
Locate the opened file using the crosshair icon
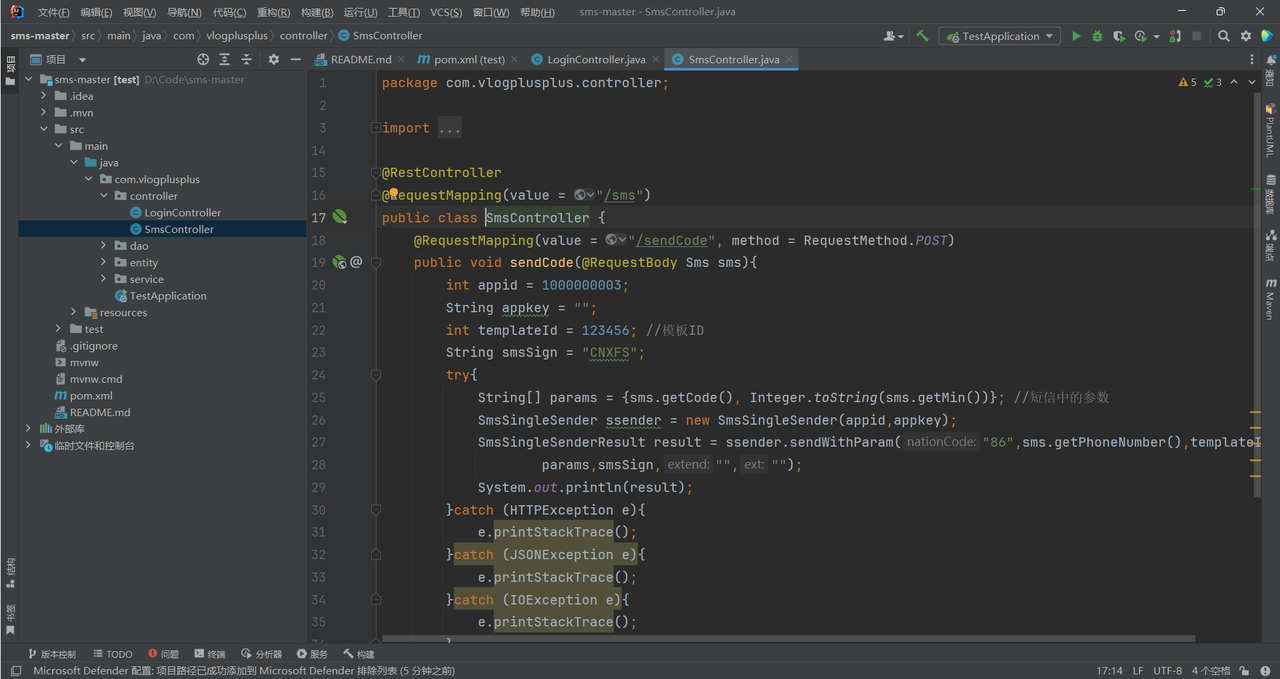(203, 60)
